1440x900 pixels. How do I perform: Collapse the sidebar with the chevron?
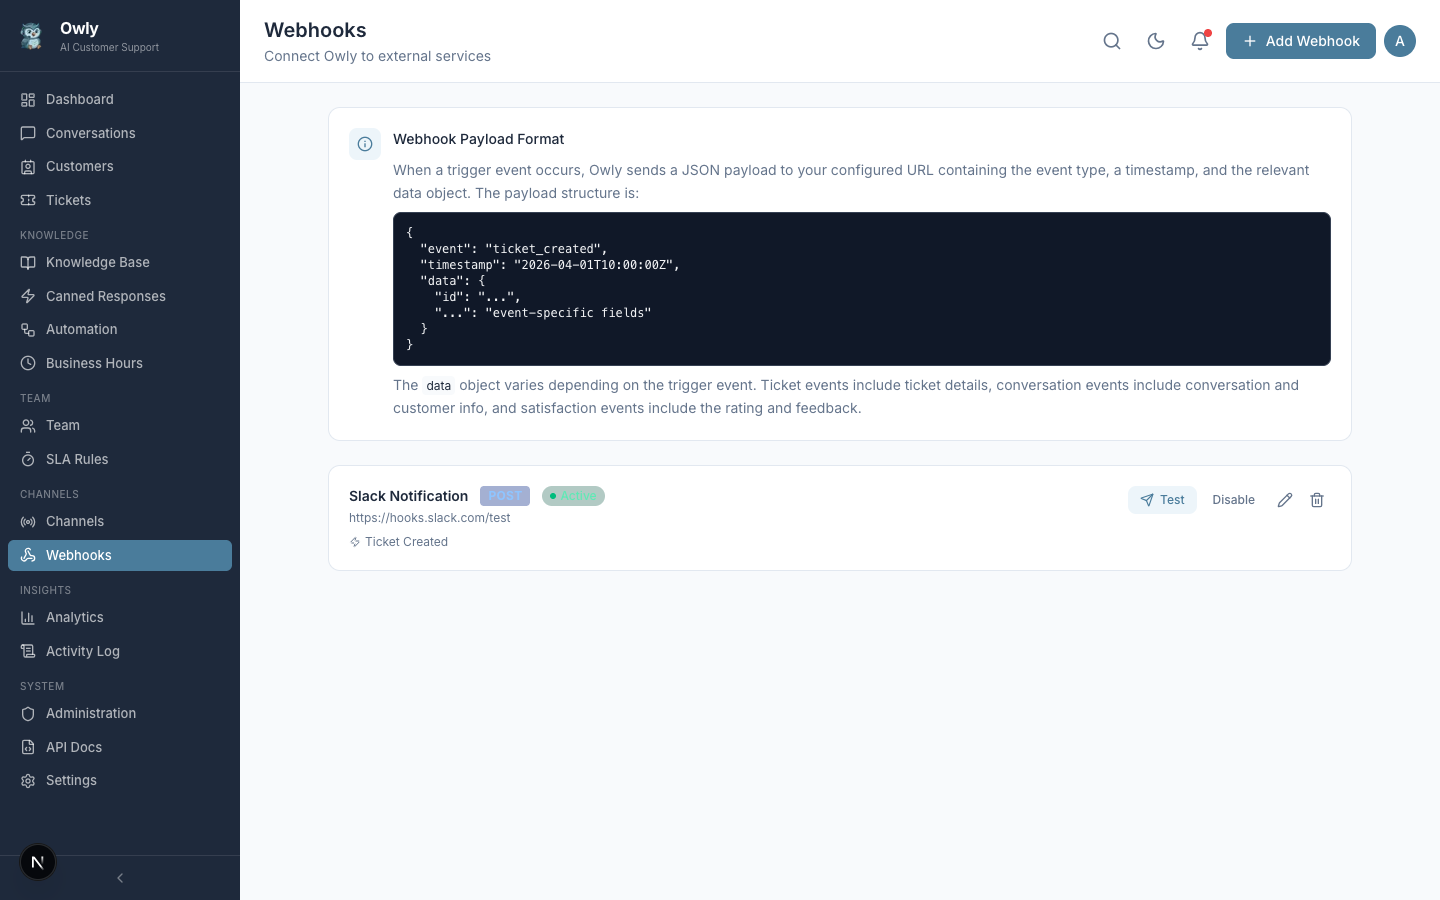[120, 878]
